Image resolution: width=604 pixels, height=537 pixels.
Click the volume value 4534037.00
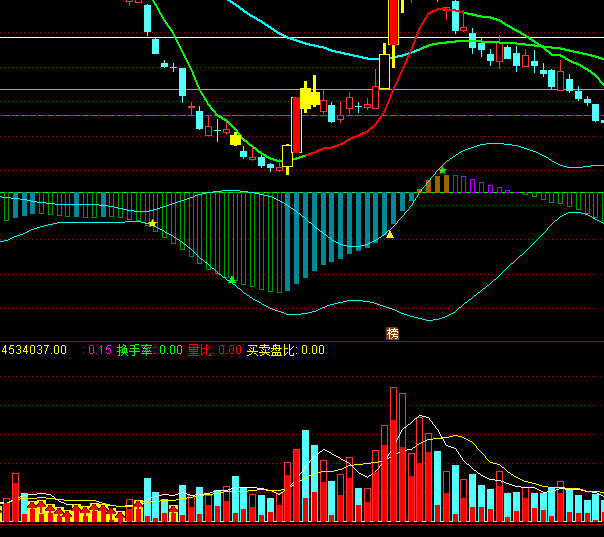34,350
